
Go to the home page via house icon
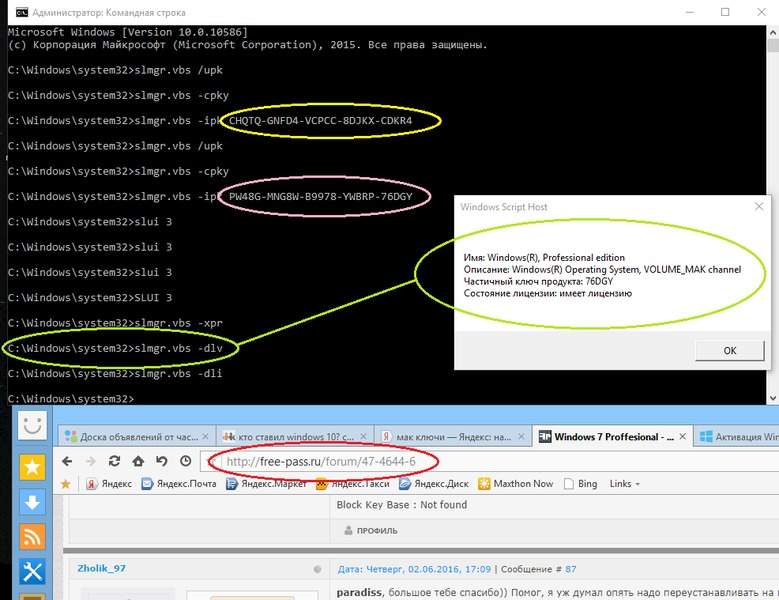click(x=138, y=461)
